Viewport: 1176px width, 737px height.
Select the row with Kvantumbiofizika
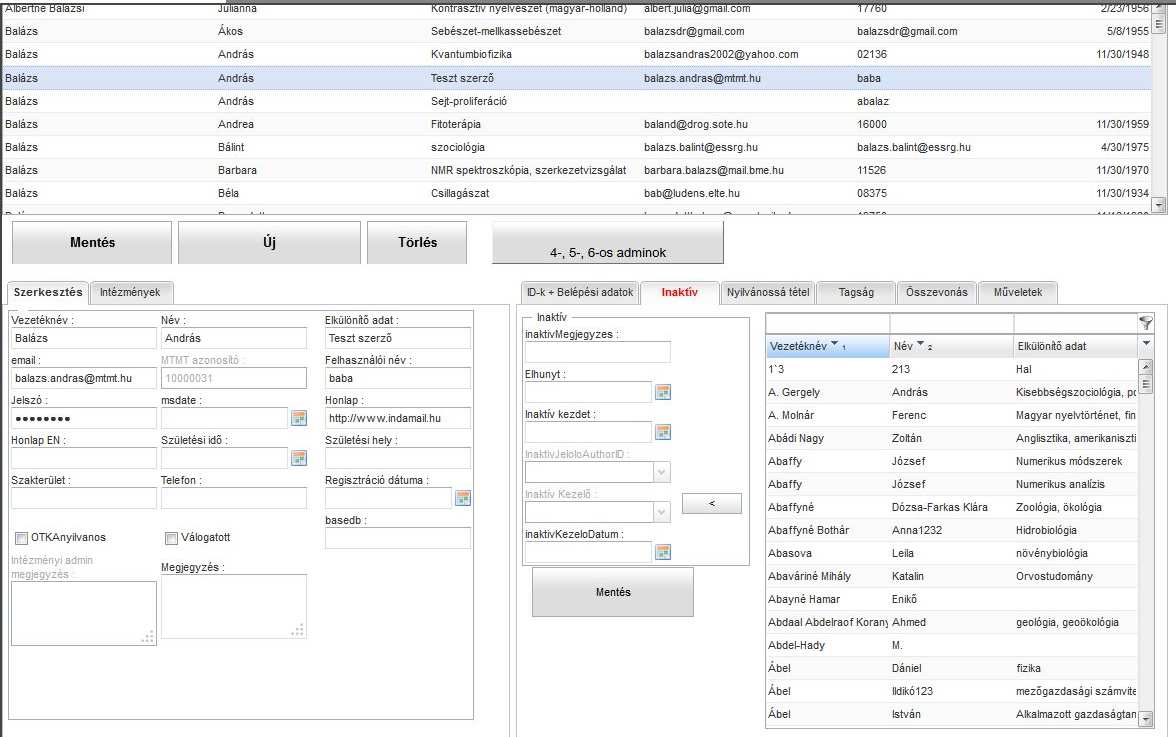577,54
